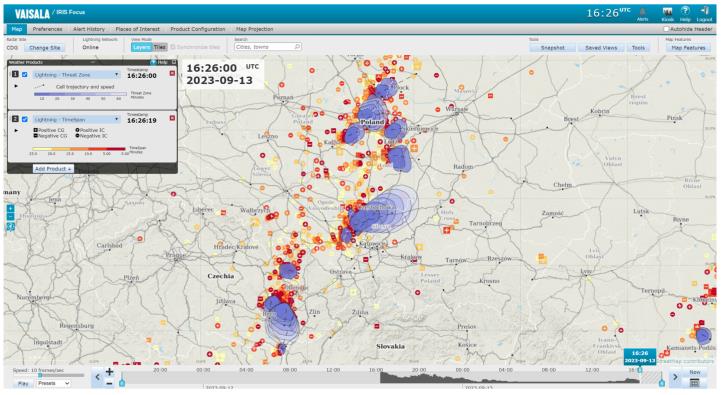
Task: Click the cell trajectory legend icon
Action: click(x=40, y=87)
